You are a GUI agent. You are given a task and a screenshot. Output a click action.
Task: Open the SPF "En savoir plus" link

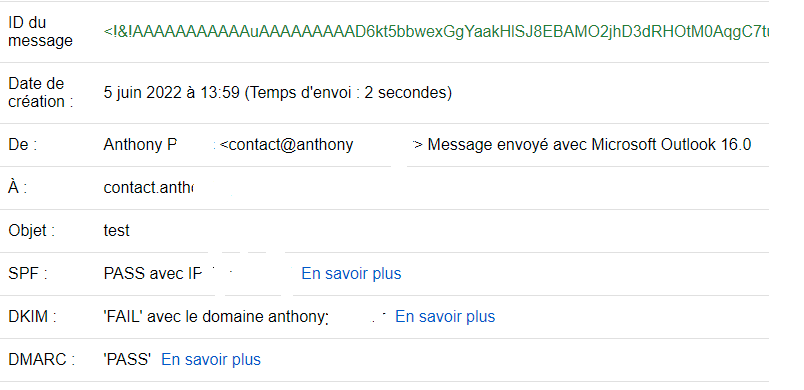click(x=351, y=274)
